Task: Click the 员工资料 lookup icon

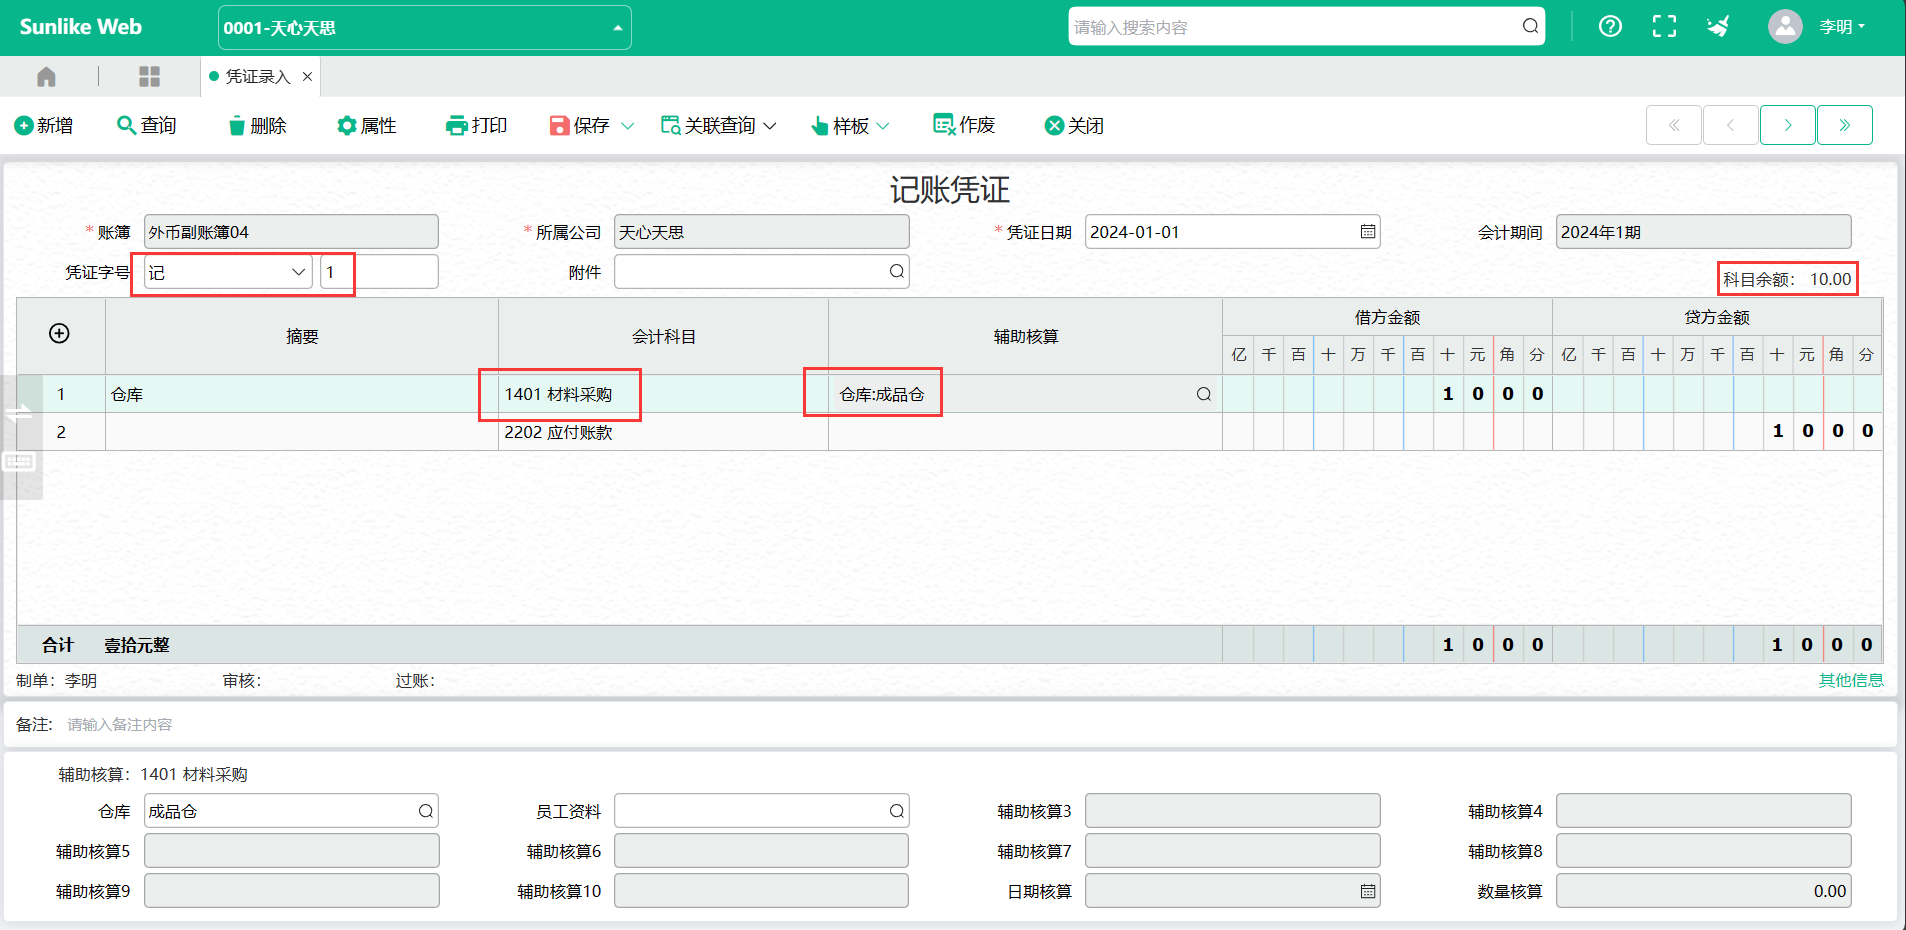Action: pos(897,811)
